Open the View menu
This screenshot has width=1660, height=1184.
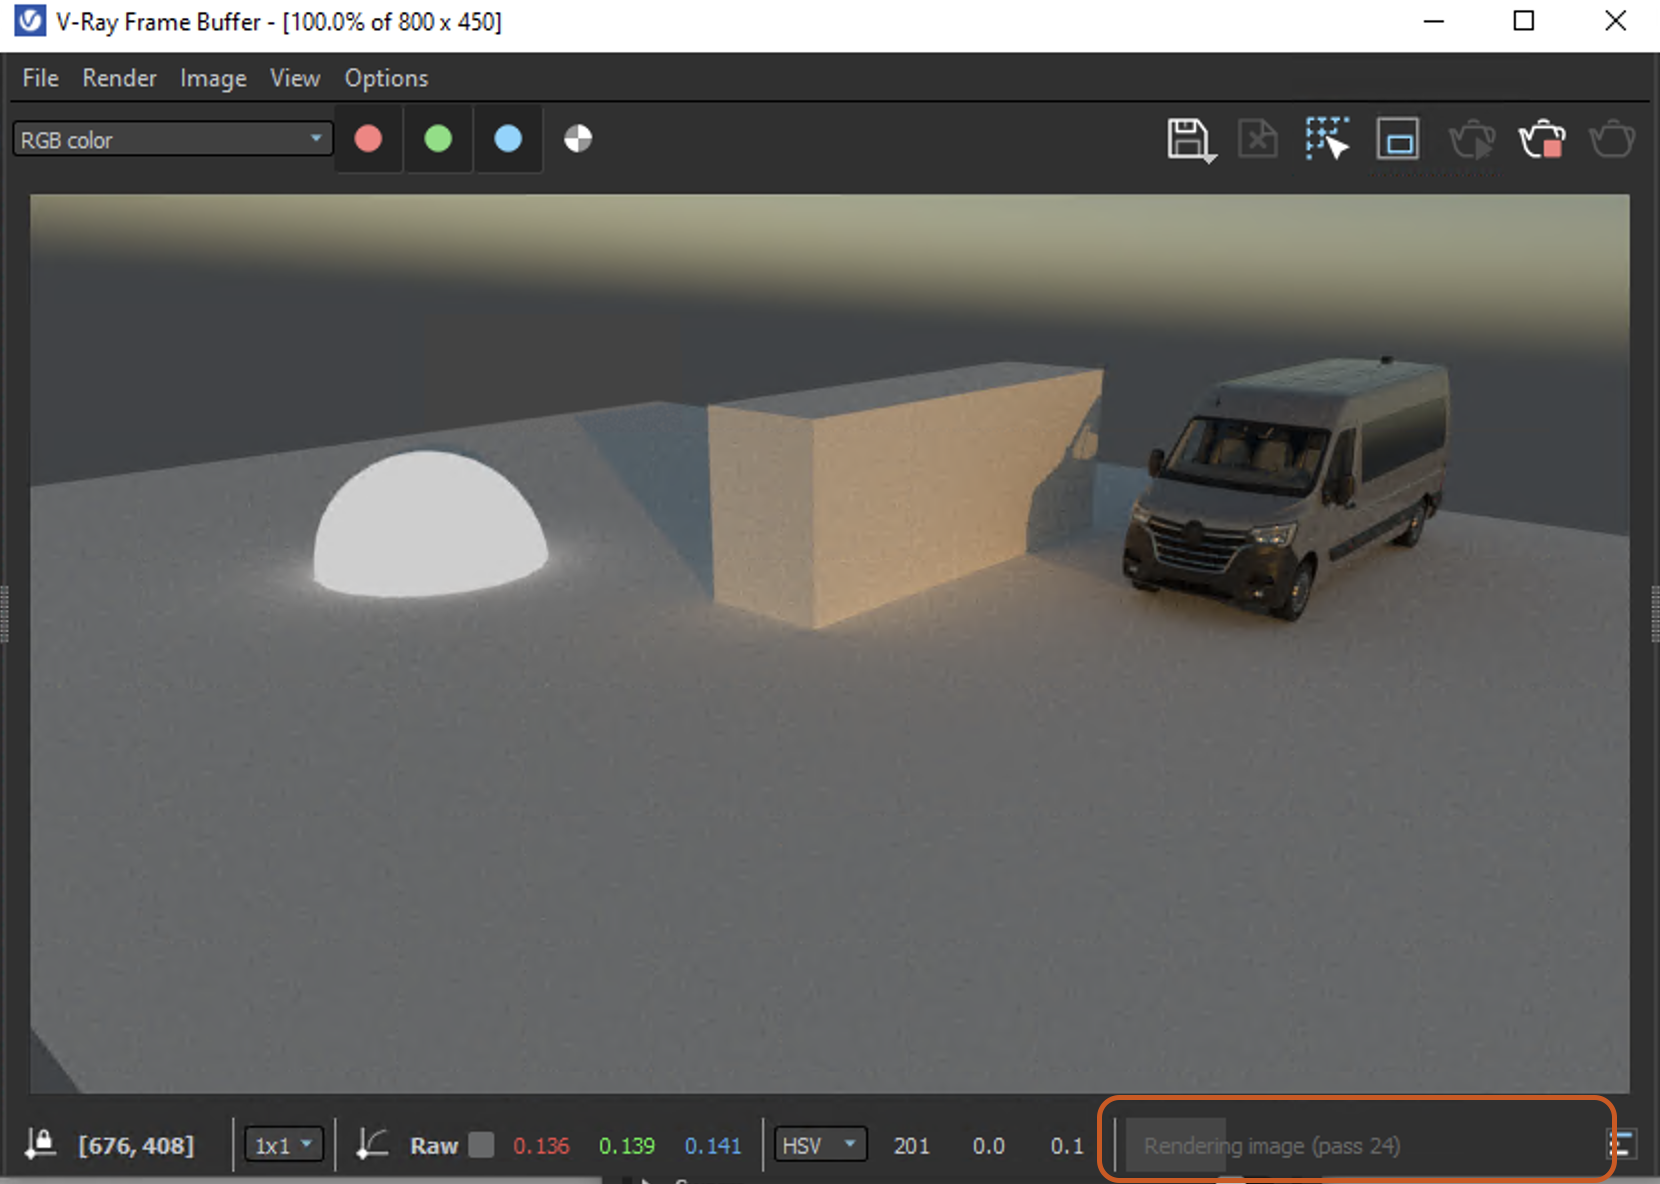pos(295,78)
